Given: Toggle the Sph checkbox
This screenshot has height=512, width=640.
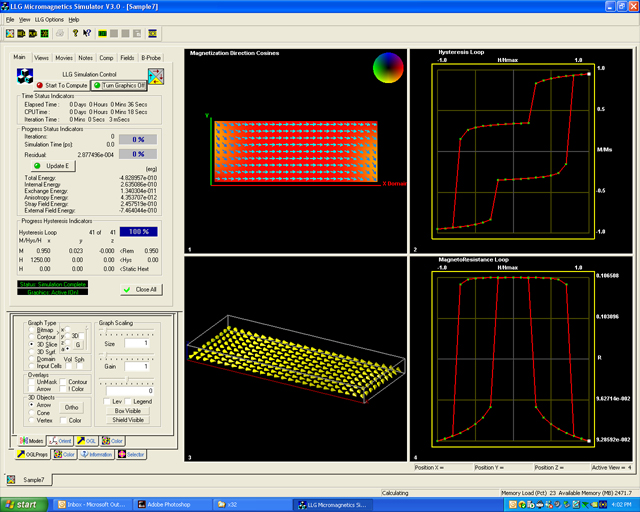Looking at the screenshot, I should [x=79, y=366].
